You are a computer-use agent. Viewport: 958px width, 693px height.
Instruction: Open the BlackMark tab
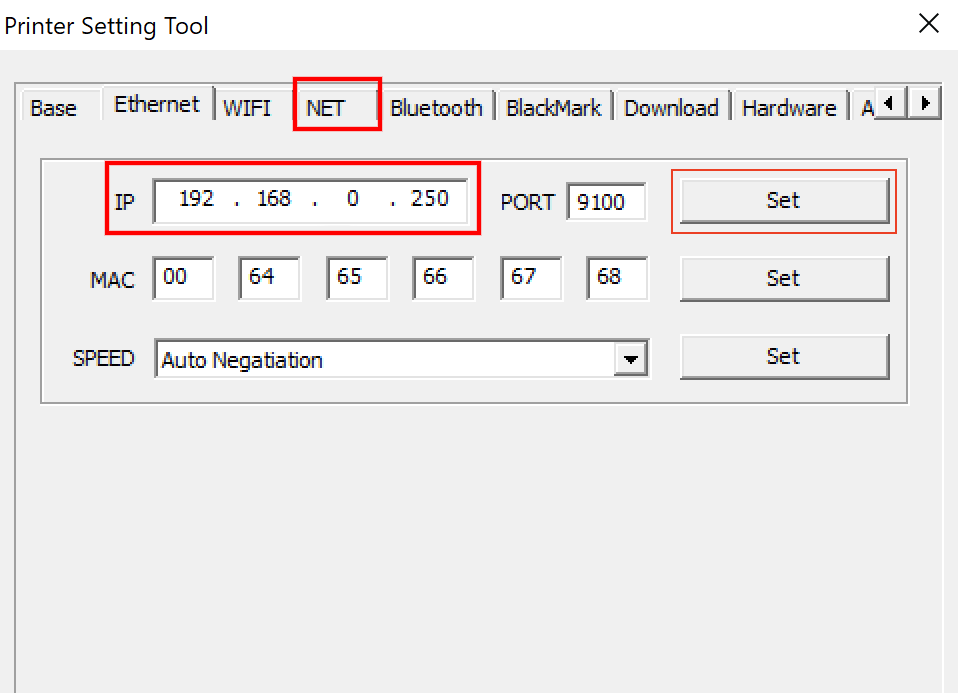point(553,108)
